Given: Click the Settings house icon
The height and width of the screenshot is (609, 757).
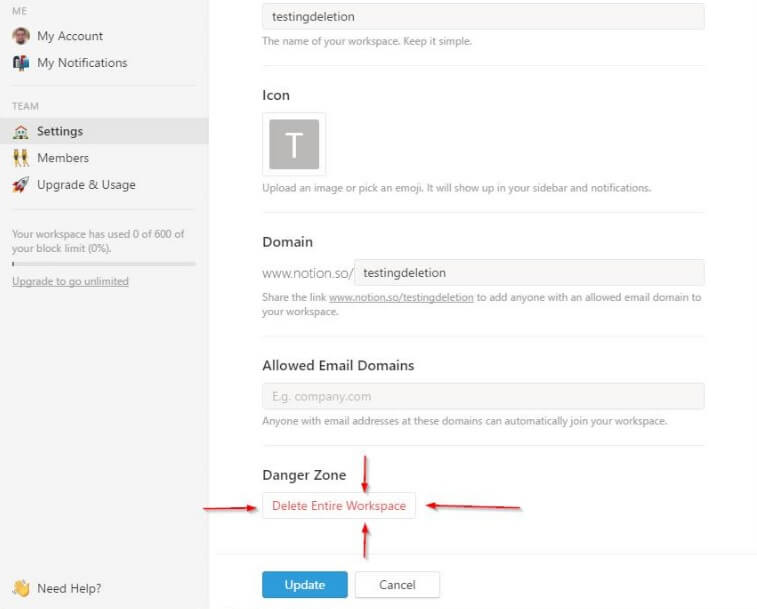Looking at the screenshot, I should [21, 131].
